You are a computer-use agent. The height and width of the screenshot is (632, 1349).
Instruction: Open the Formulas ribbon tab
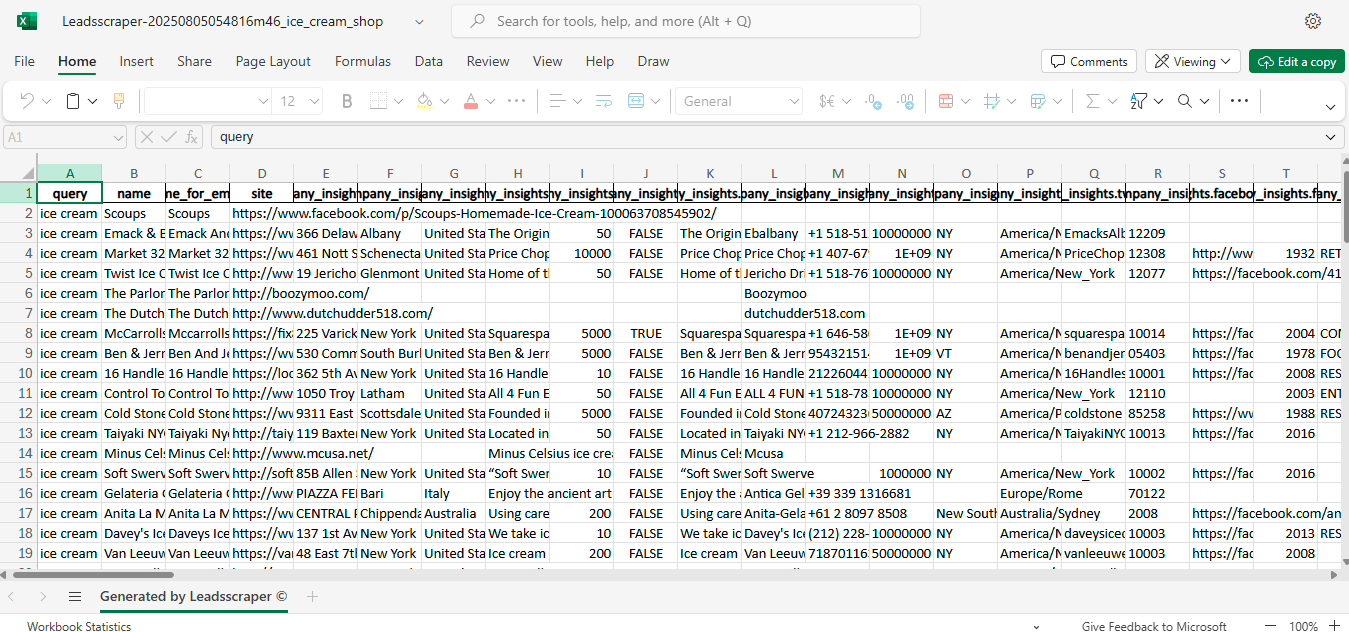363,61
